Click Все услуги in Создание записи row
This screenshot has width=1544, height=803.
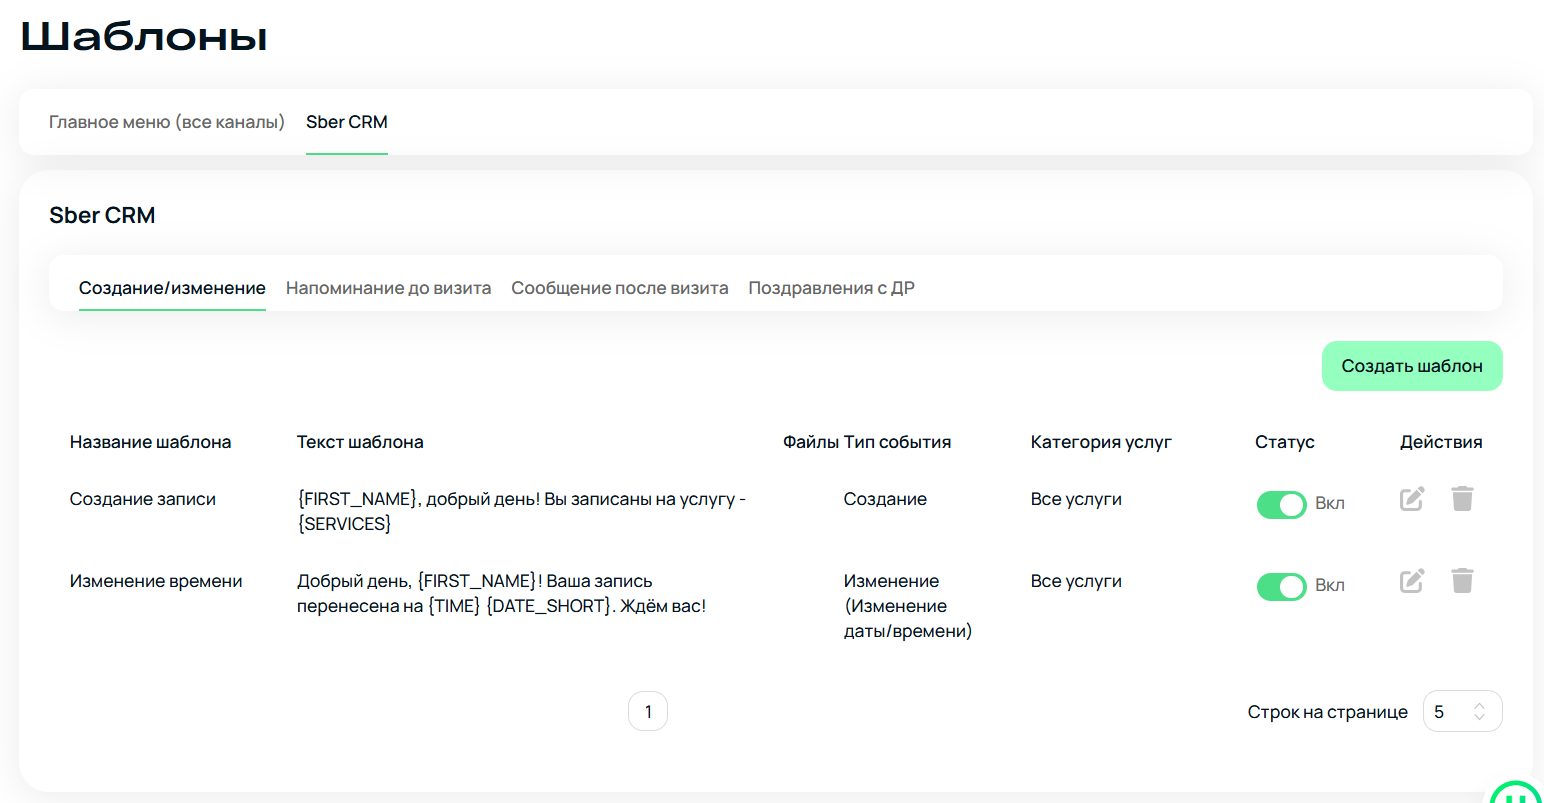point(1076,499)
